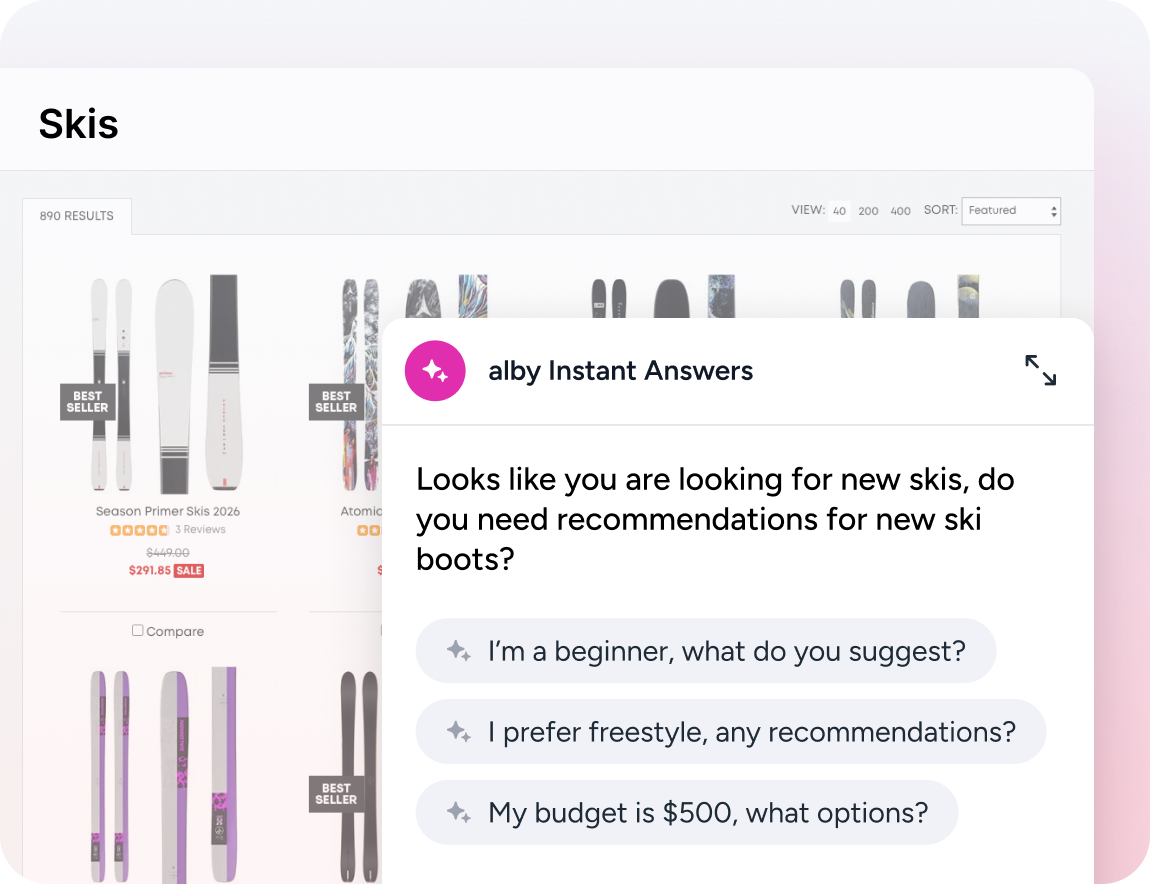Viewport: 1150px width, 884px height.
Task: Pick "My budget is $500, what options?"
Action: coord(686,812)
